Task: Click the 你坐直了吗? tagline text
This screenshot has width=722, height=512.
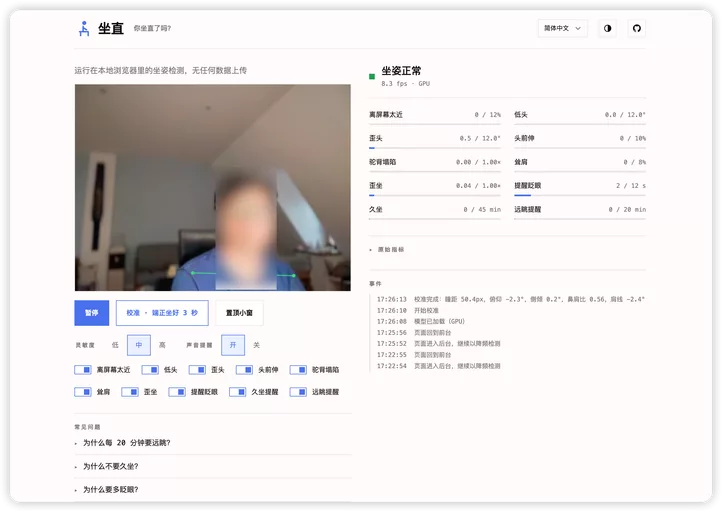Action: click(x=152, y=29)
